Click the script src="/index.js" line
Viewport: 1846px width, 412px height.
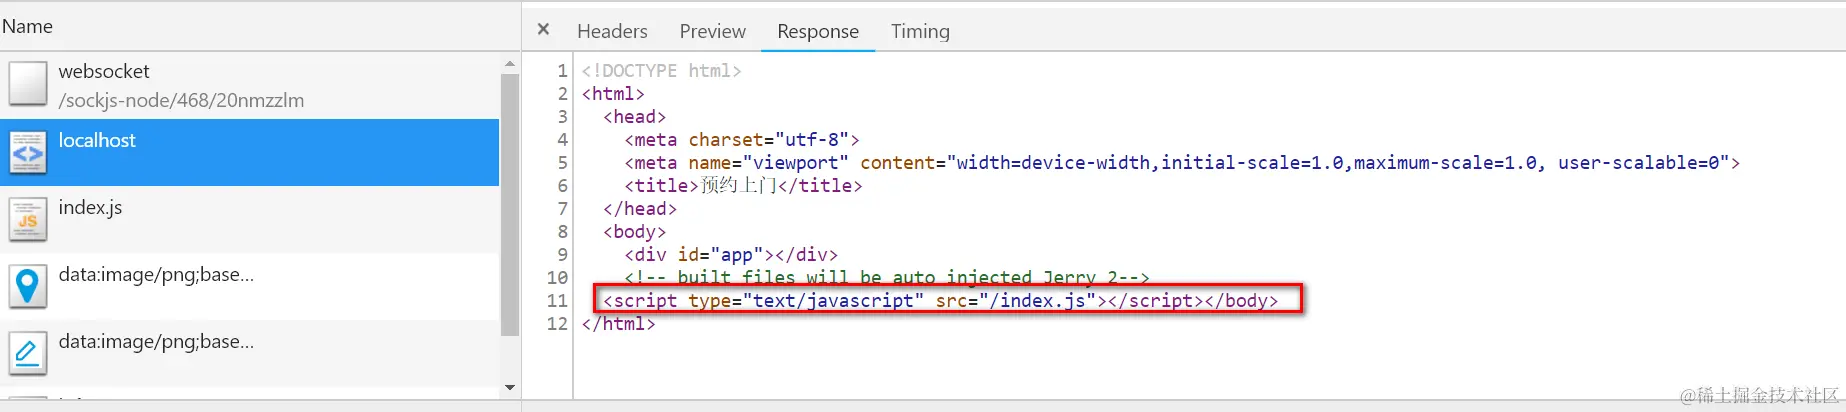click(x=940, y=301)
